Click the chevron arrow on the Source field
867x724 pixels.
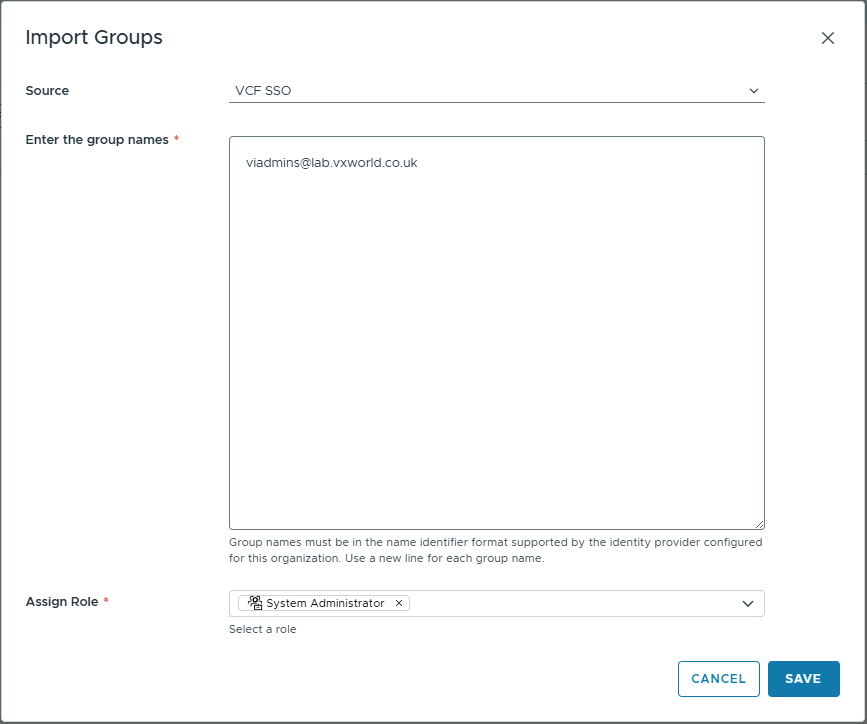(x=754, y=91)
